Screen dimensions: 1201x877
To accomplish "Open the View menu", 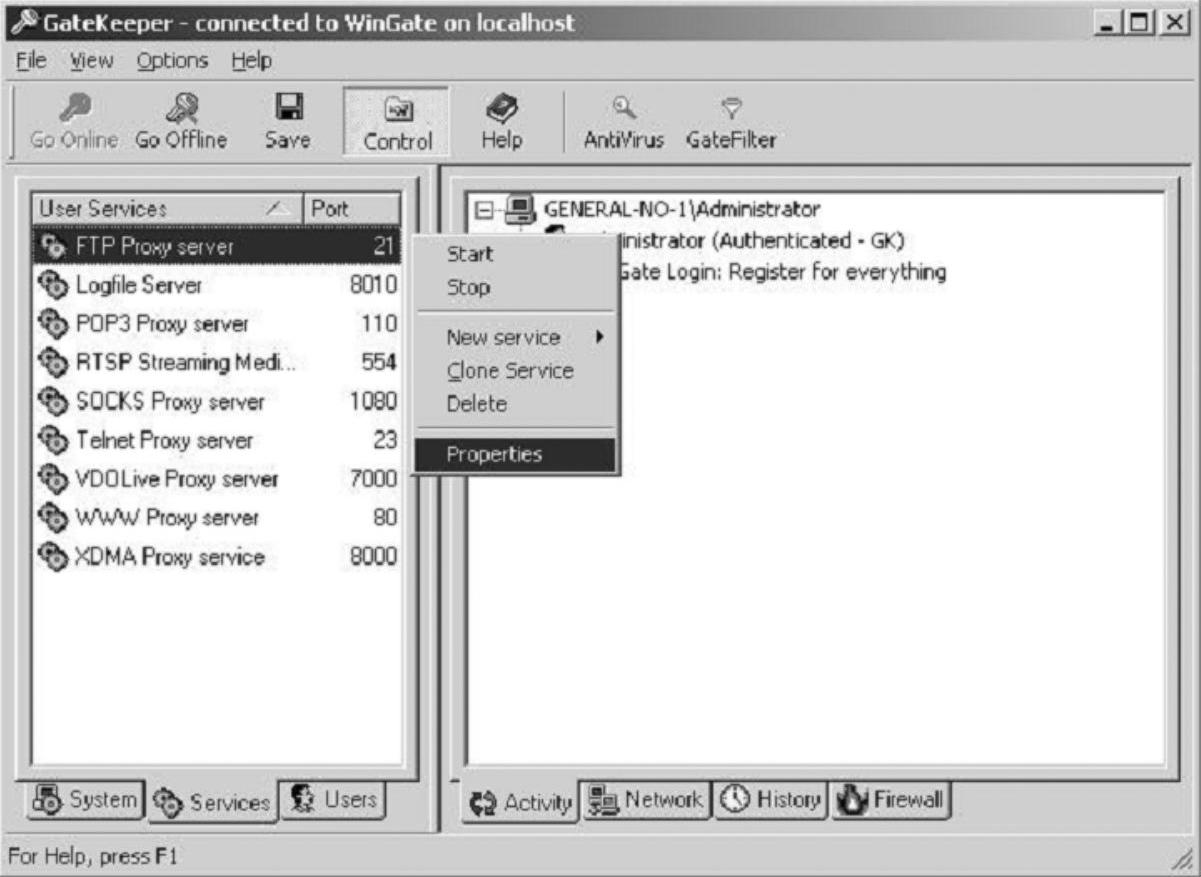I will (90, 61).
